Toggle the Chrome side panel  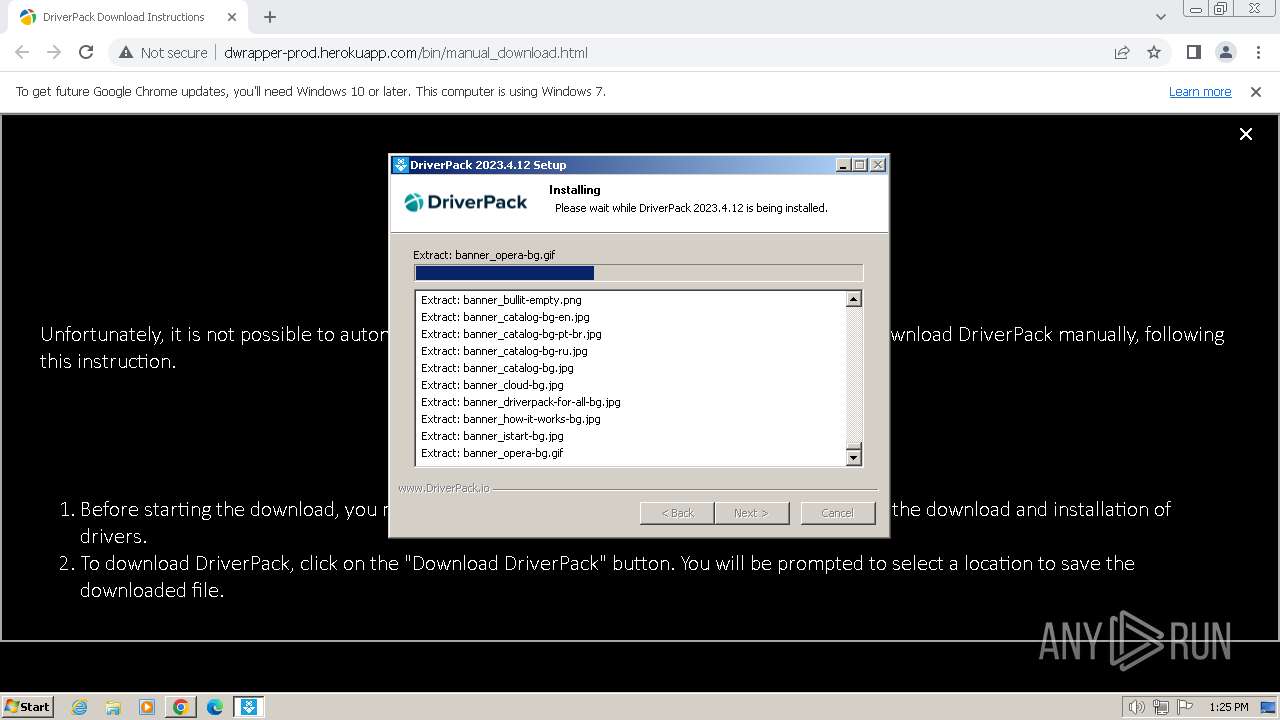click(1193, 52)
